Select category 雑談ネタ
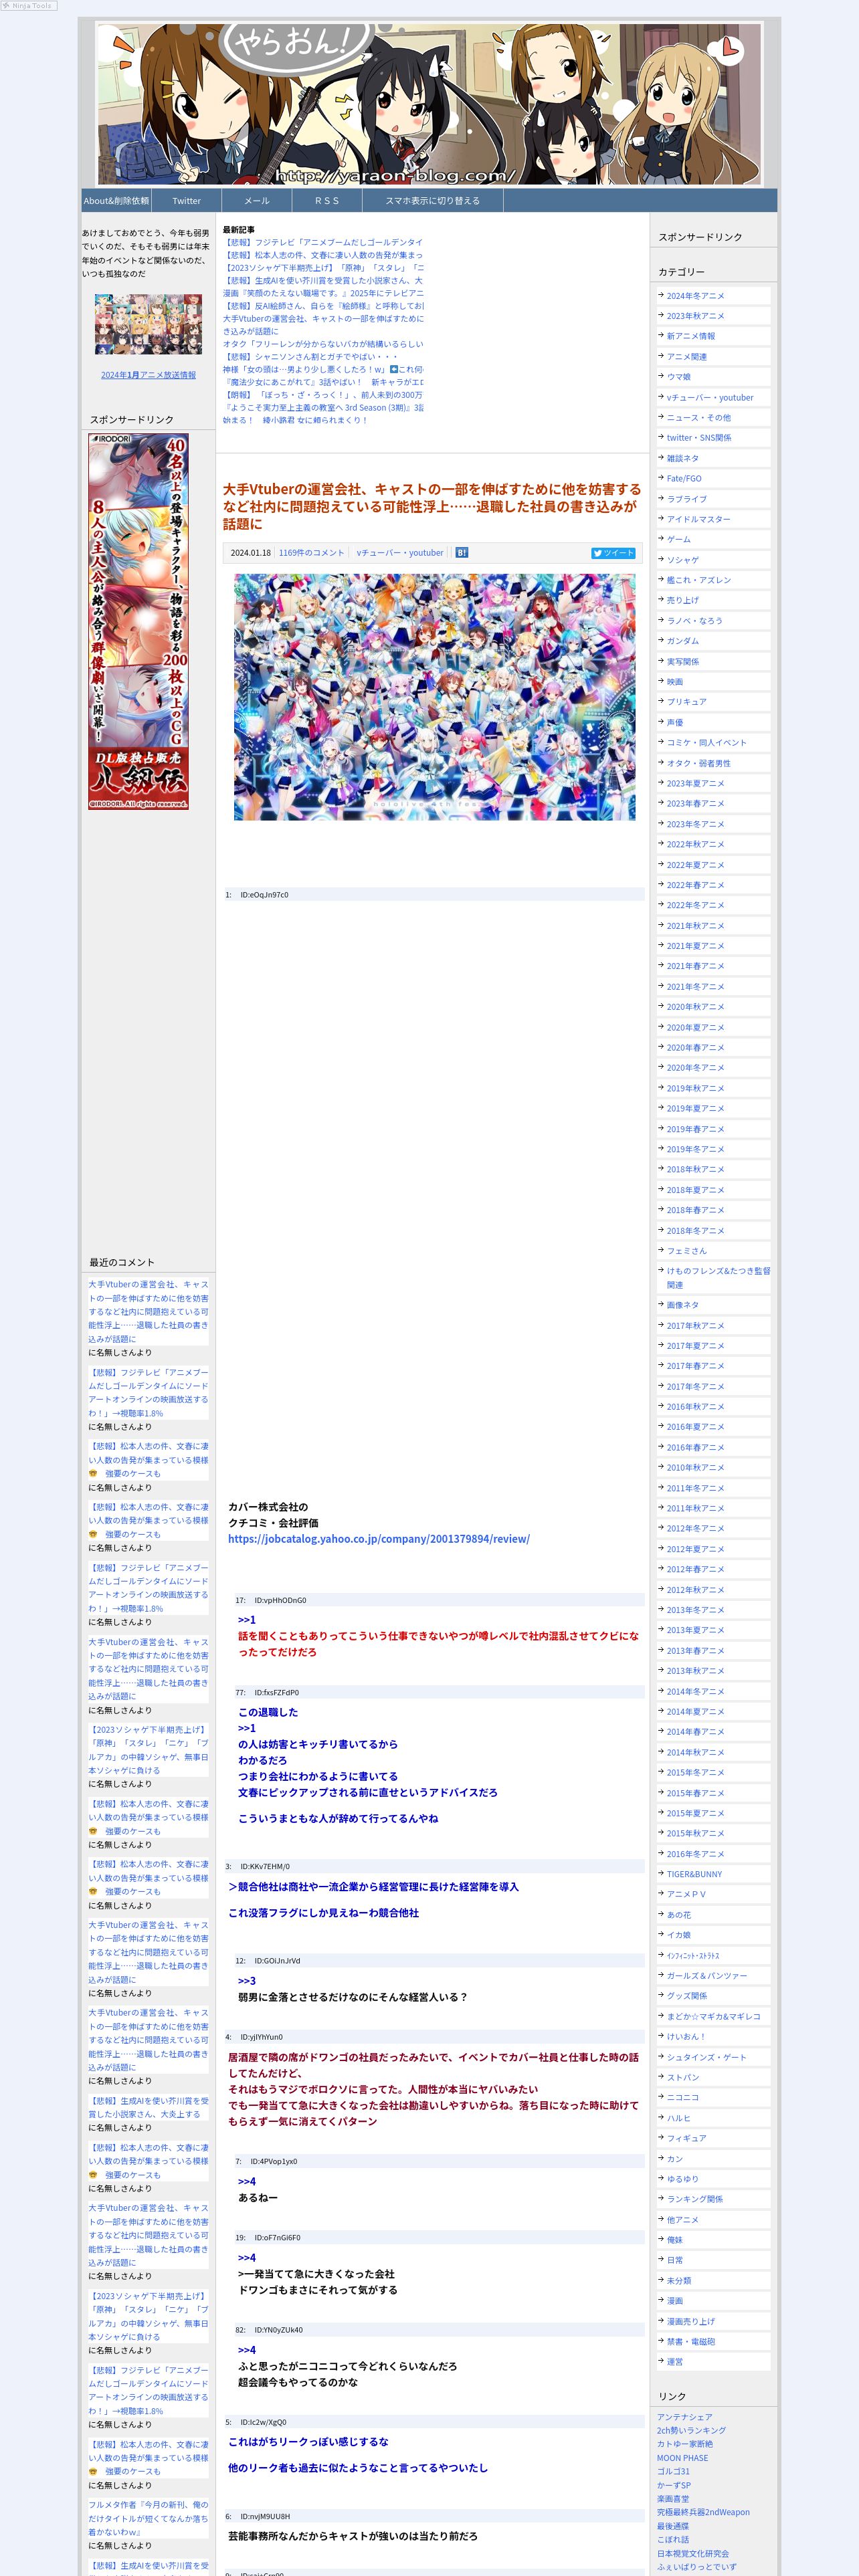Viewport: 859px width, 2576px height. (683, 458)
